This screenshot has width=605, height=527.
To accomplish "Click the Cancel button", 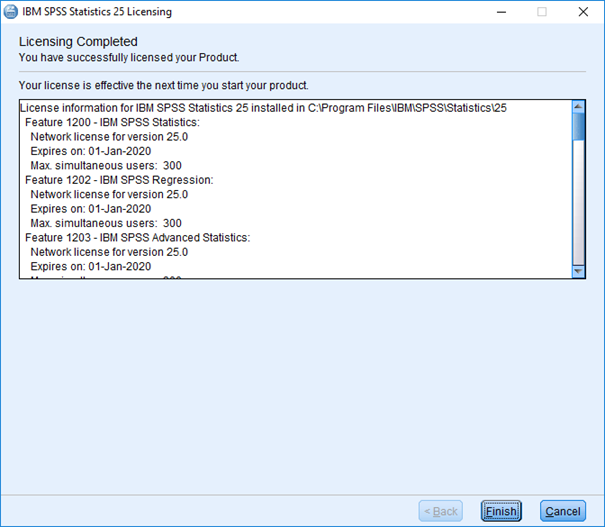I will 563,511.
